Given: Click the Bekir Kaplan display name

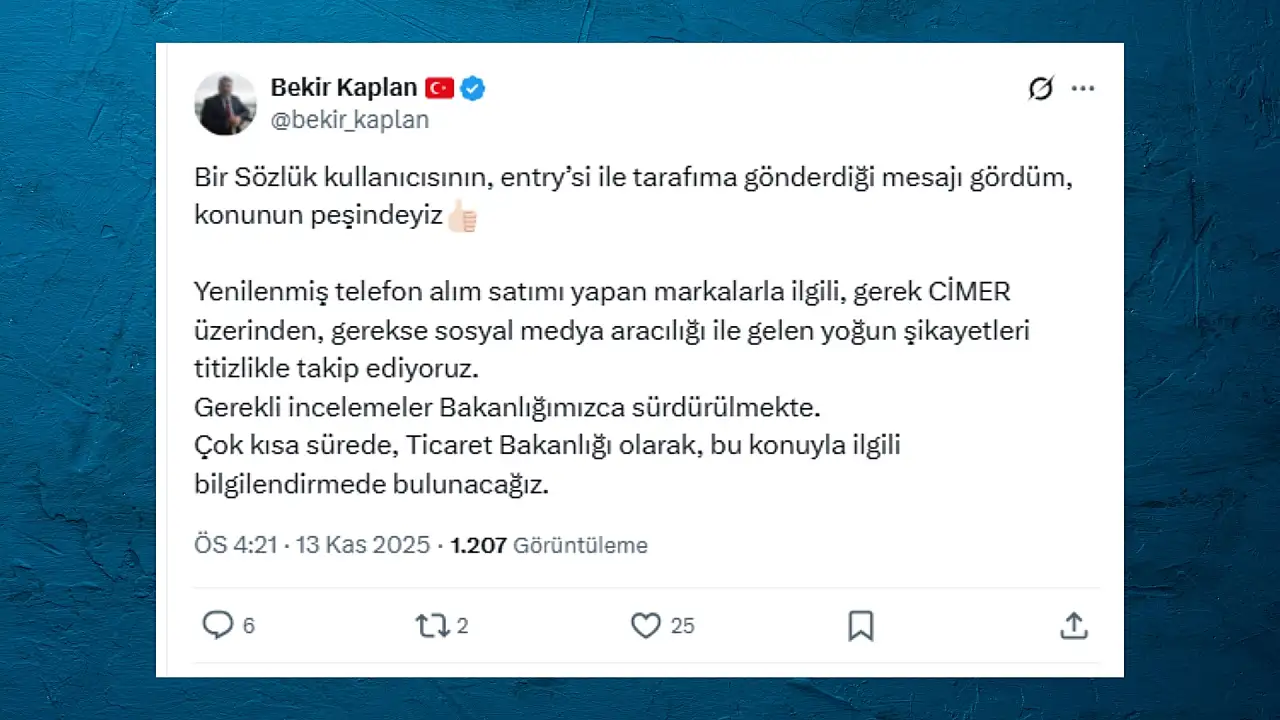Looking at the screenshot, I should click(x=343, y=88).
